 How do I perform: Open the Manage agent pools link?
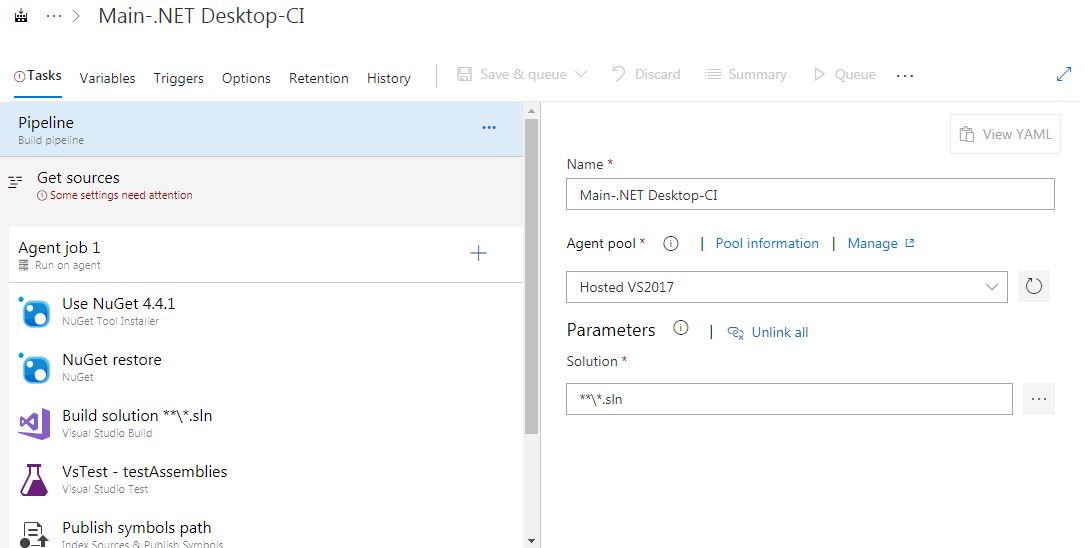pos(880,244)
